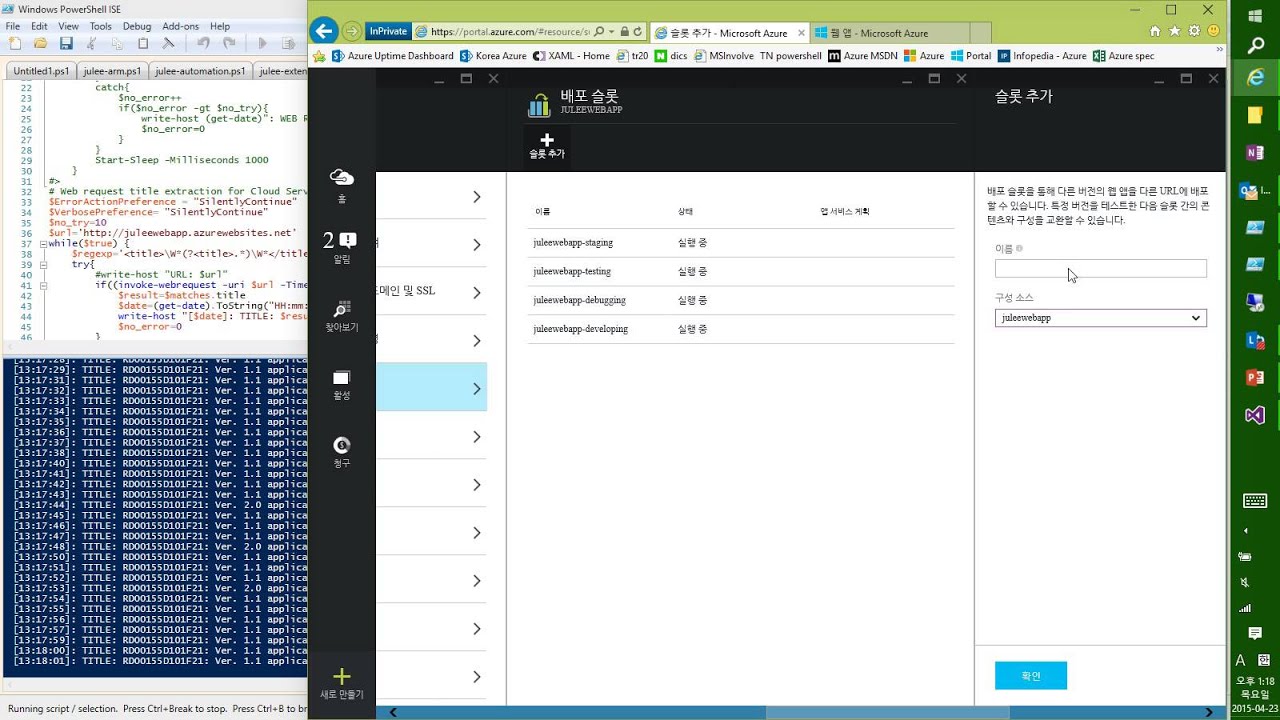Click the scroll right arrow of portal scrollbar
The width and height of the screenshot is (1280, 720).
pyautogui.click(x=1209, y=712)
